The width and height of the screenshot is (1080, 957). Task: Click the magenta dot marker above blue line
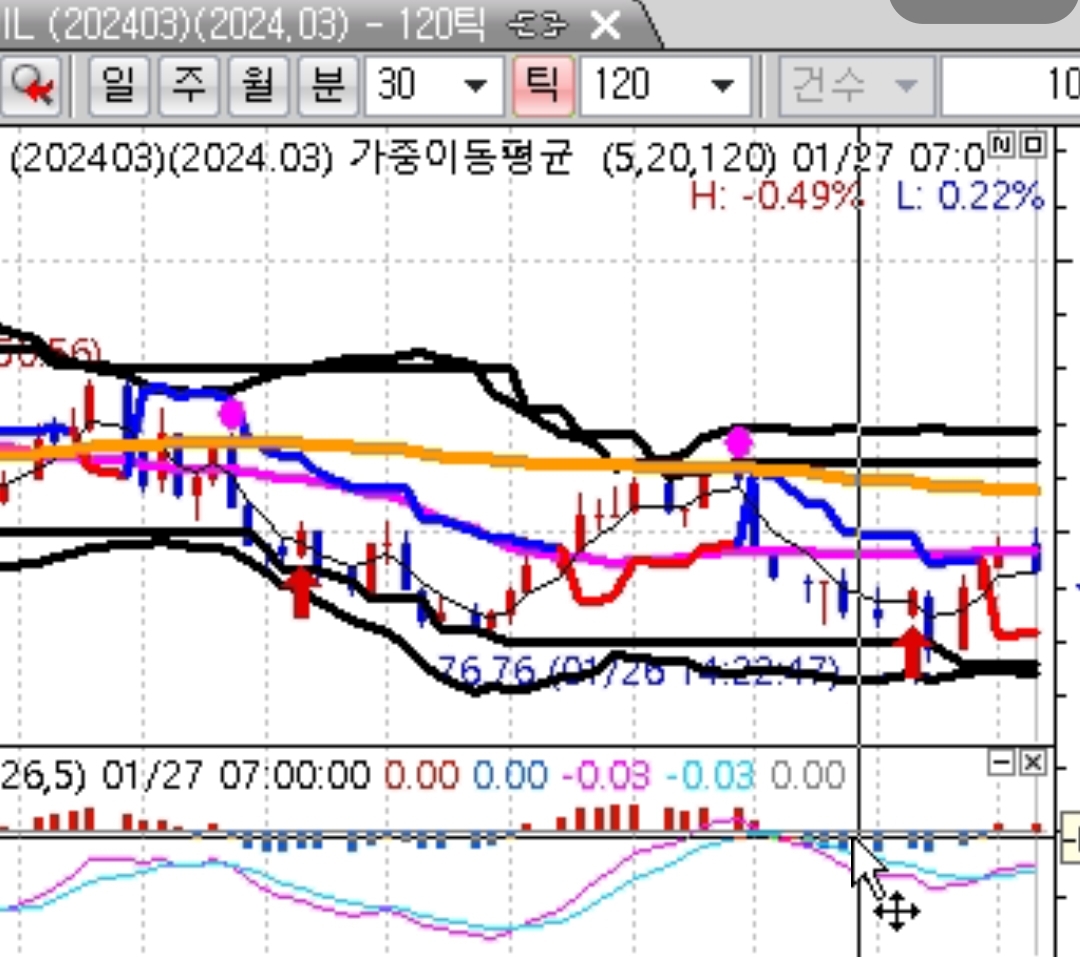pos(739,441)
